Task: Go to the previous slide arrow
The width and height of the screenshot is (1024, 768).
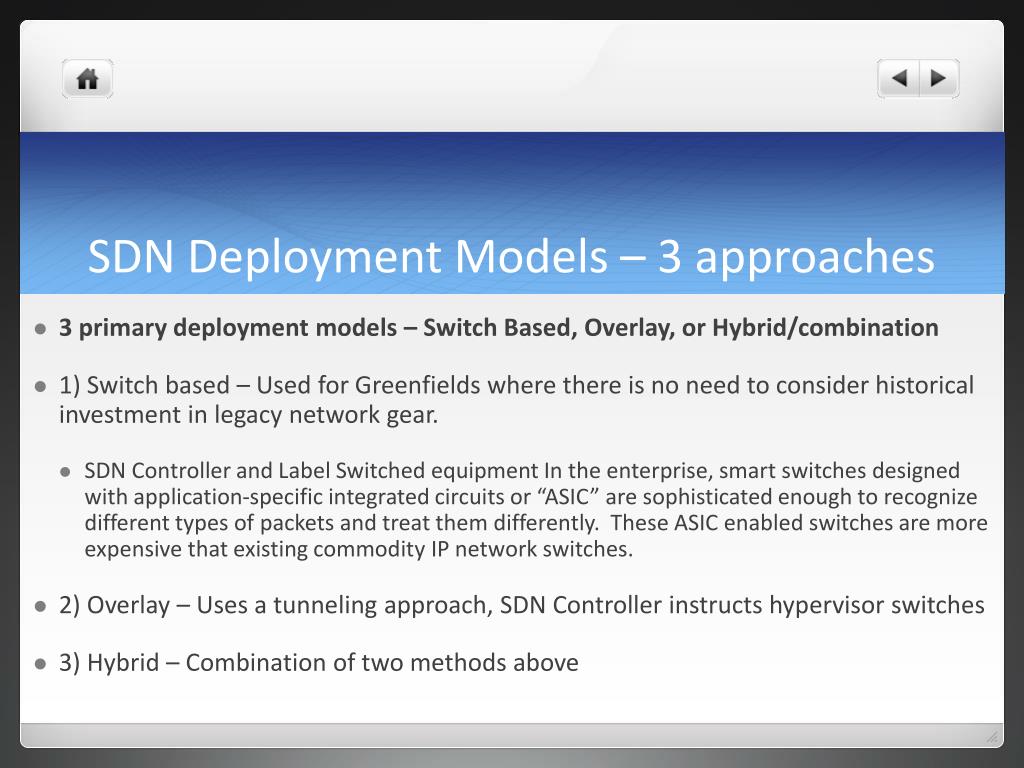Action: coord(899,78)
